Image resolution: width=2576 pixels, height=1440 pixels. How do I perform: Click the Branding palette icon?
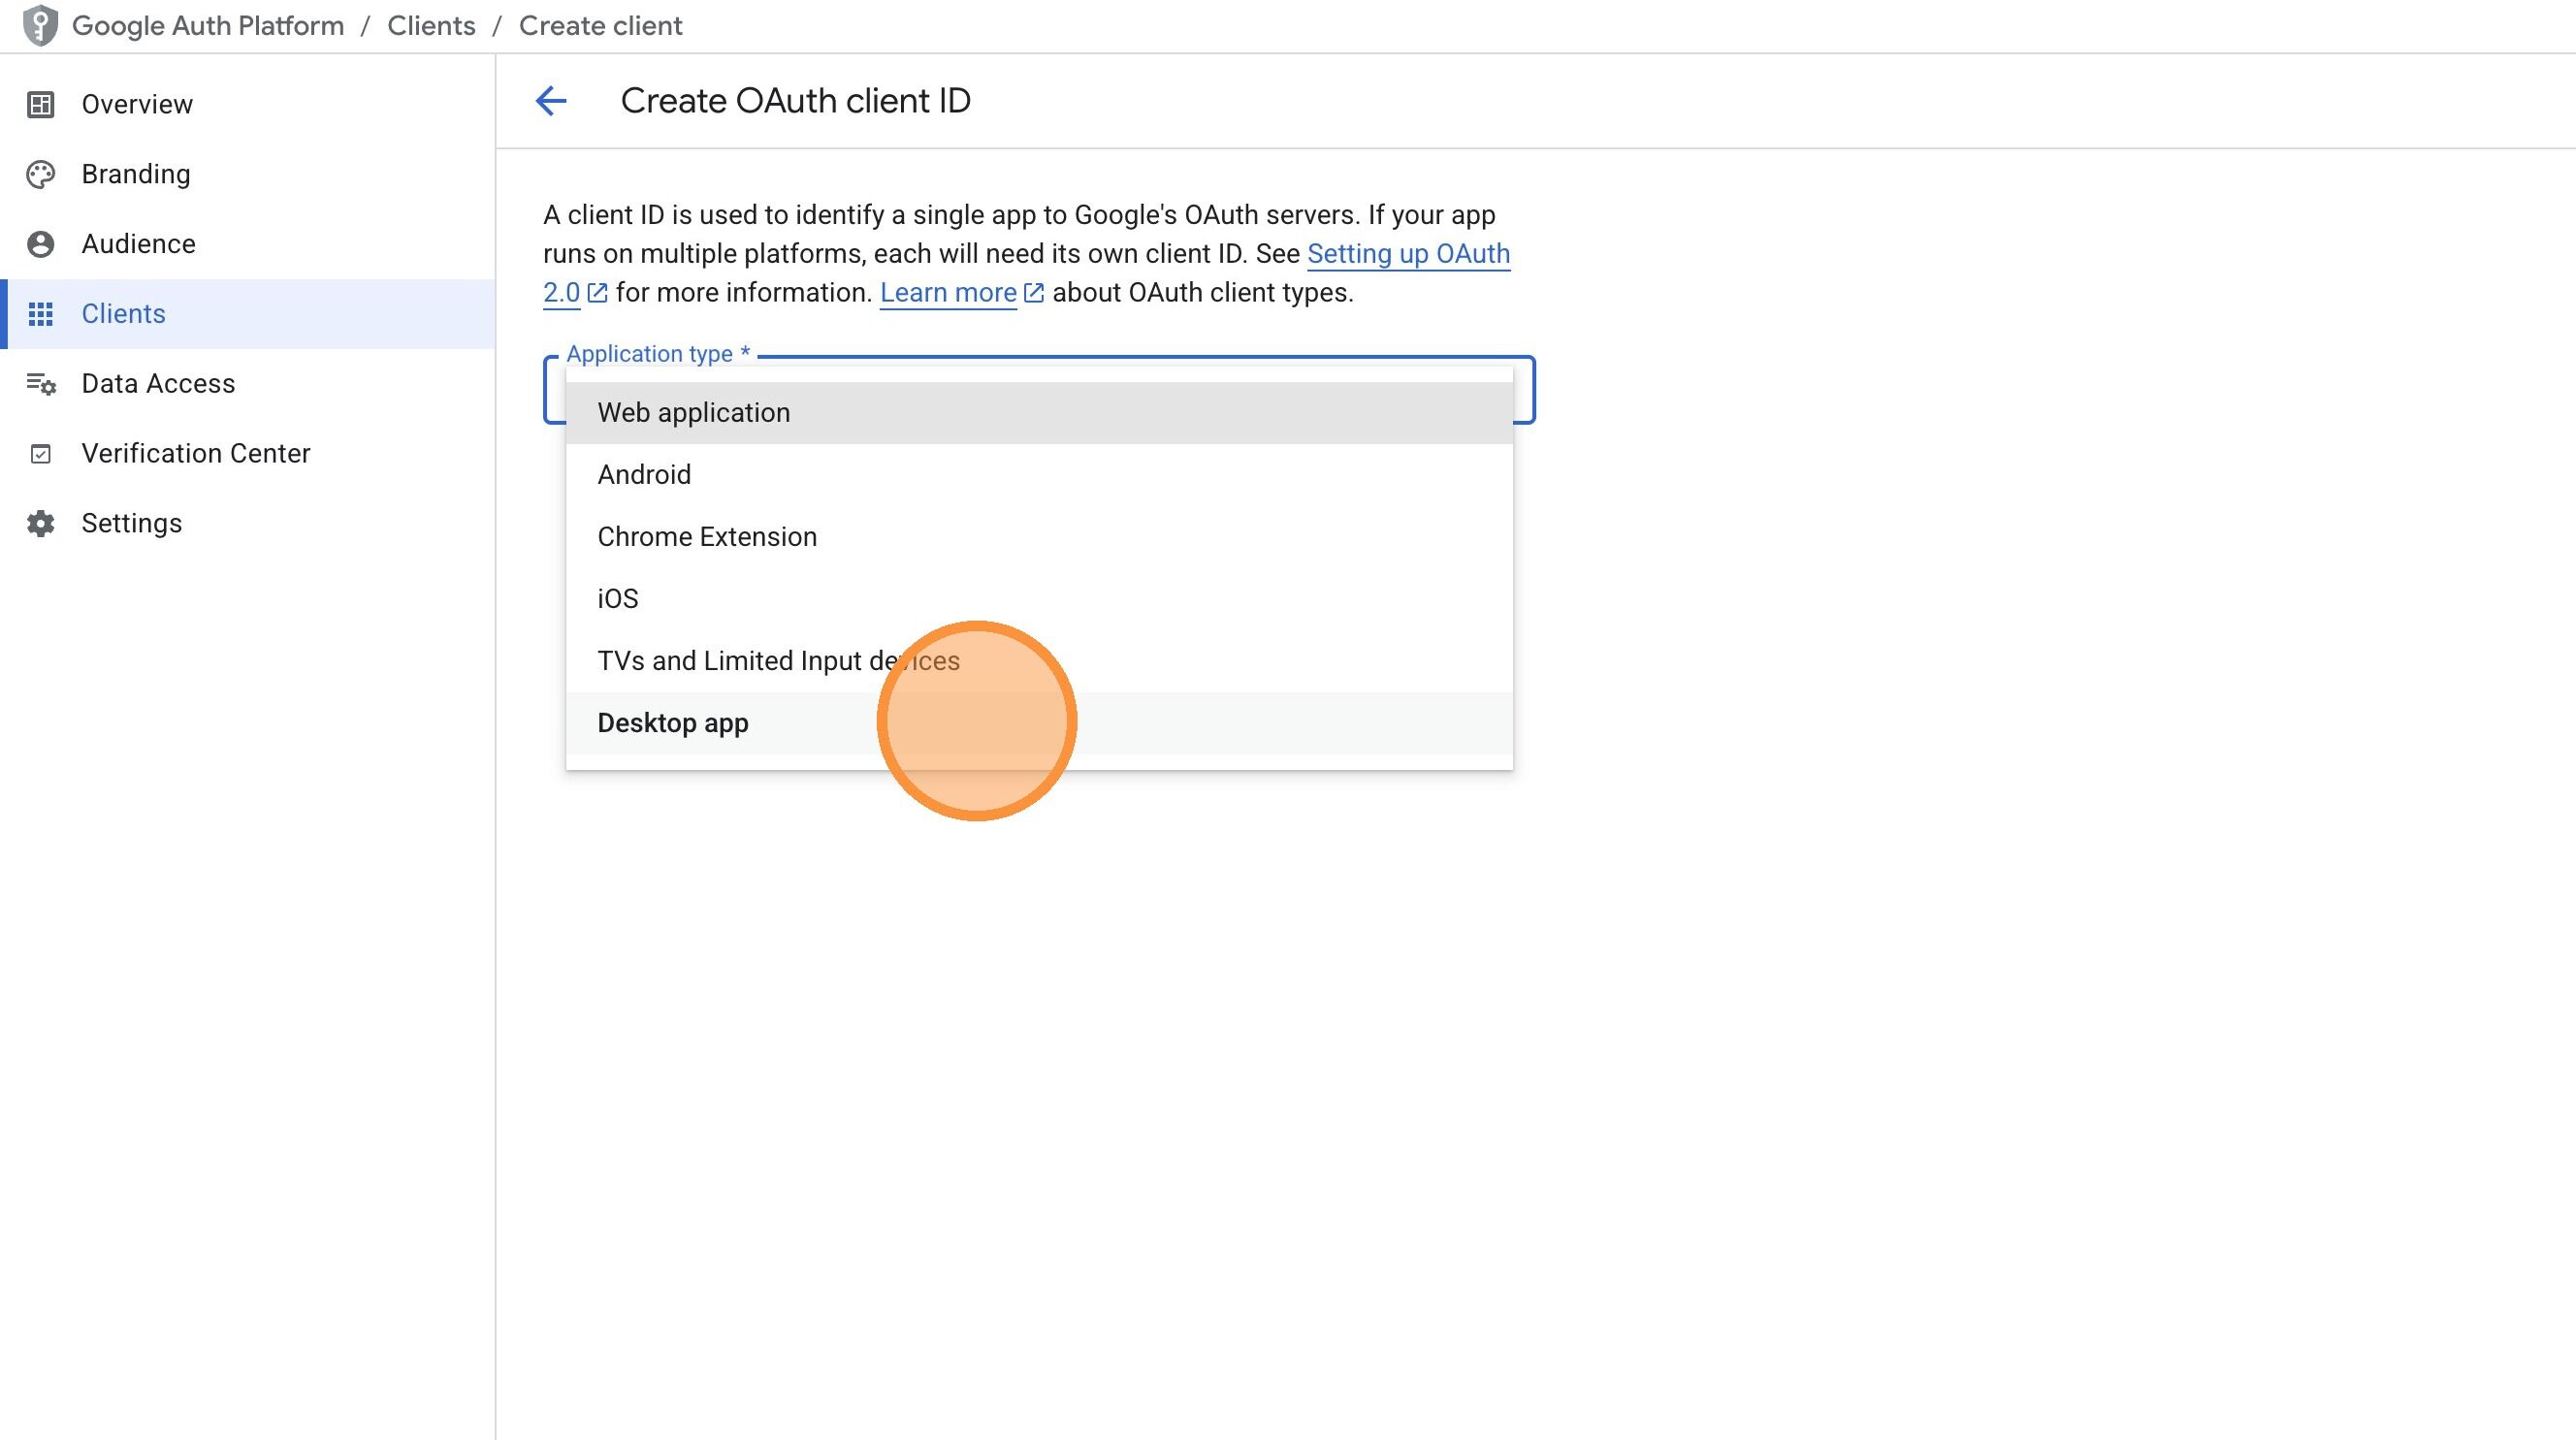coord(41,173)
